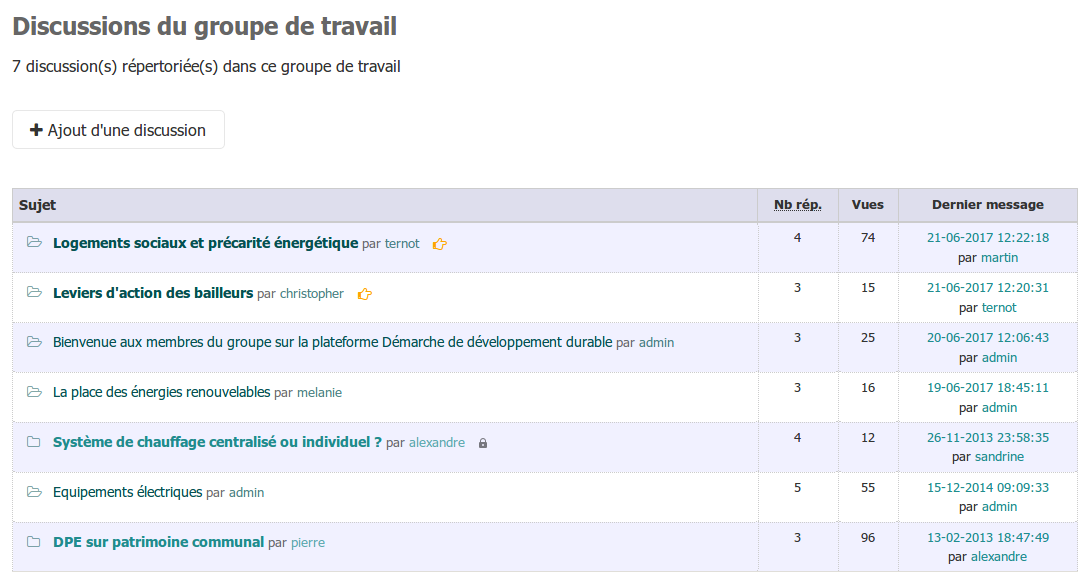Viewport: 1089px width, 580px height.
Task: Click admin last poster in énergies renouvelables row
Action: point(999,408)
